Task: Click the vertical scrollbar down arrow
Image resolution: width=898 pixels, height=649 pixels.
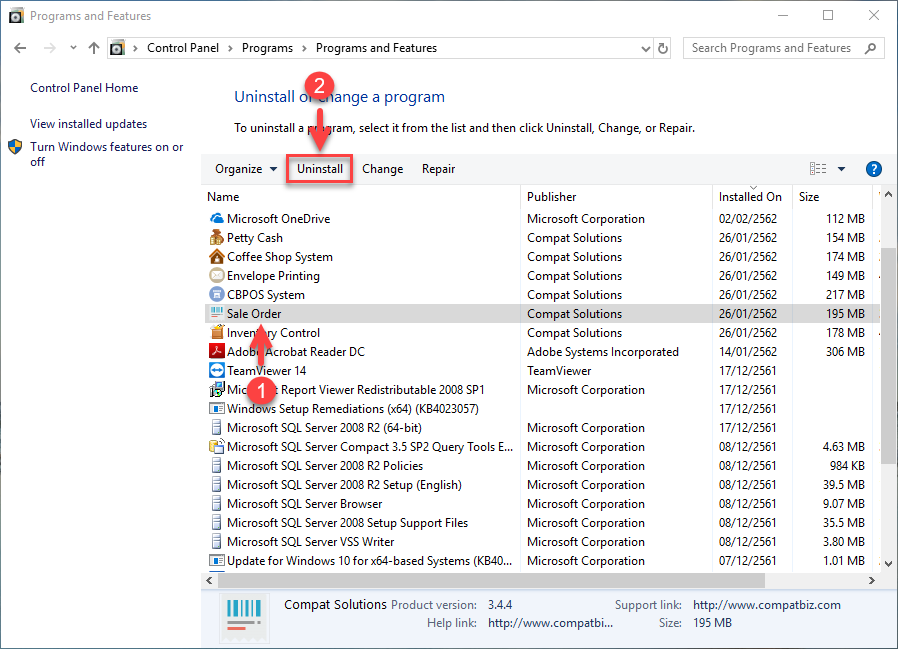Action: click(x=888, y=564)
